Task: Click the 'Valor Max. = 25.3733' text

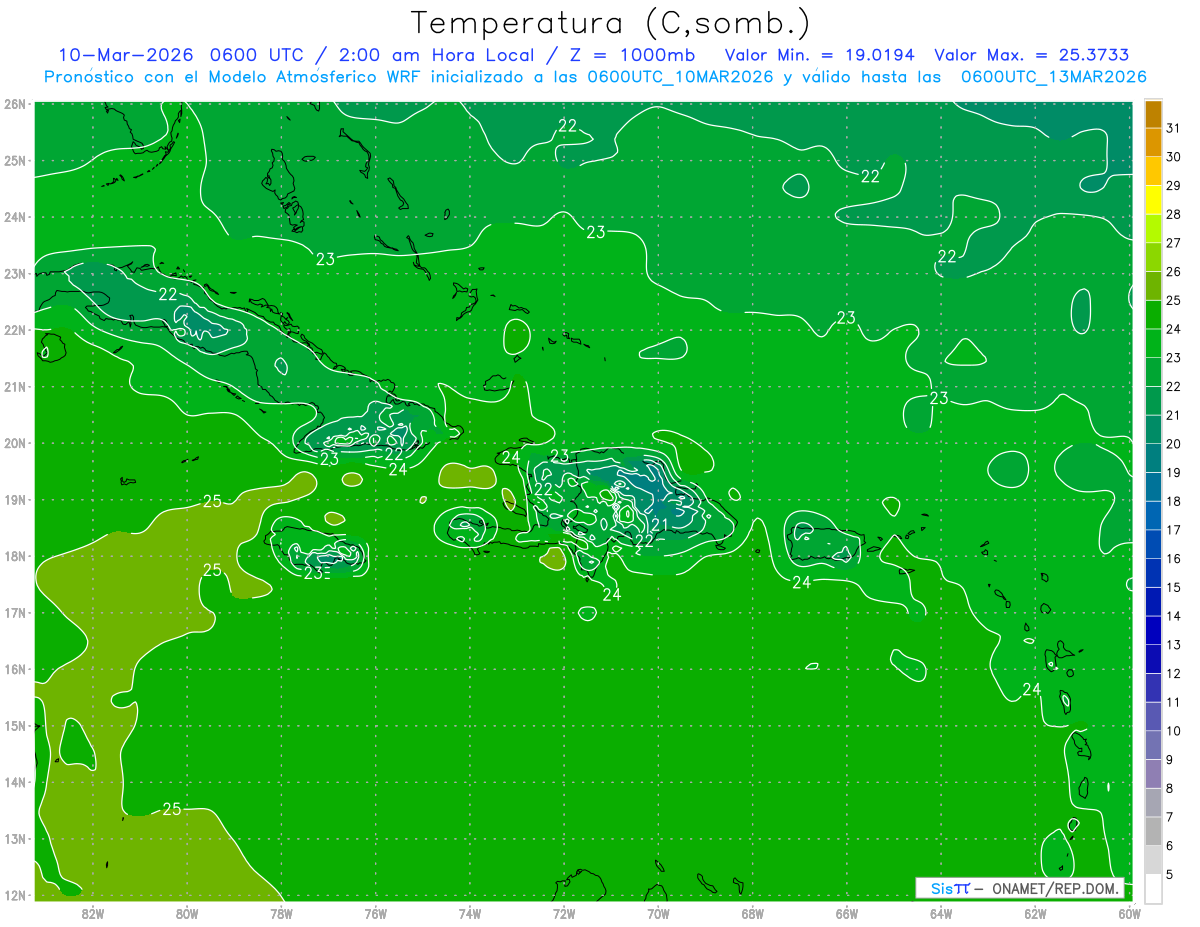Action: 1032,55
